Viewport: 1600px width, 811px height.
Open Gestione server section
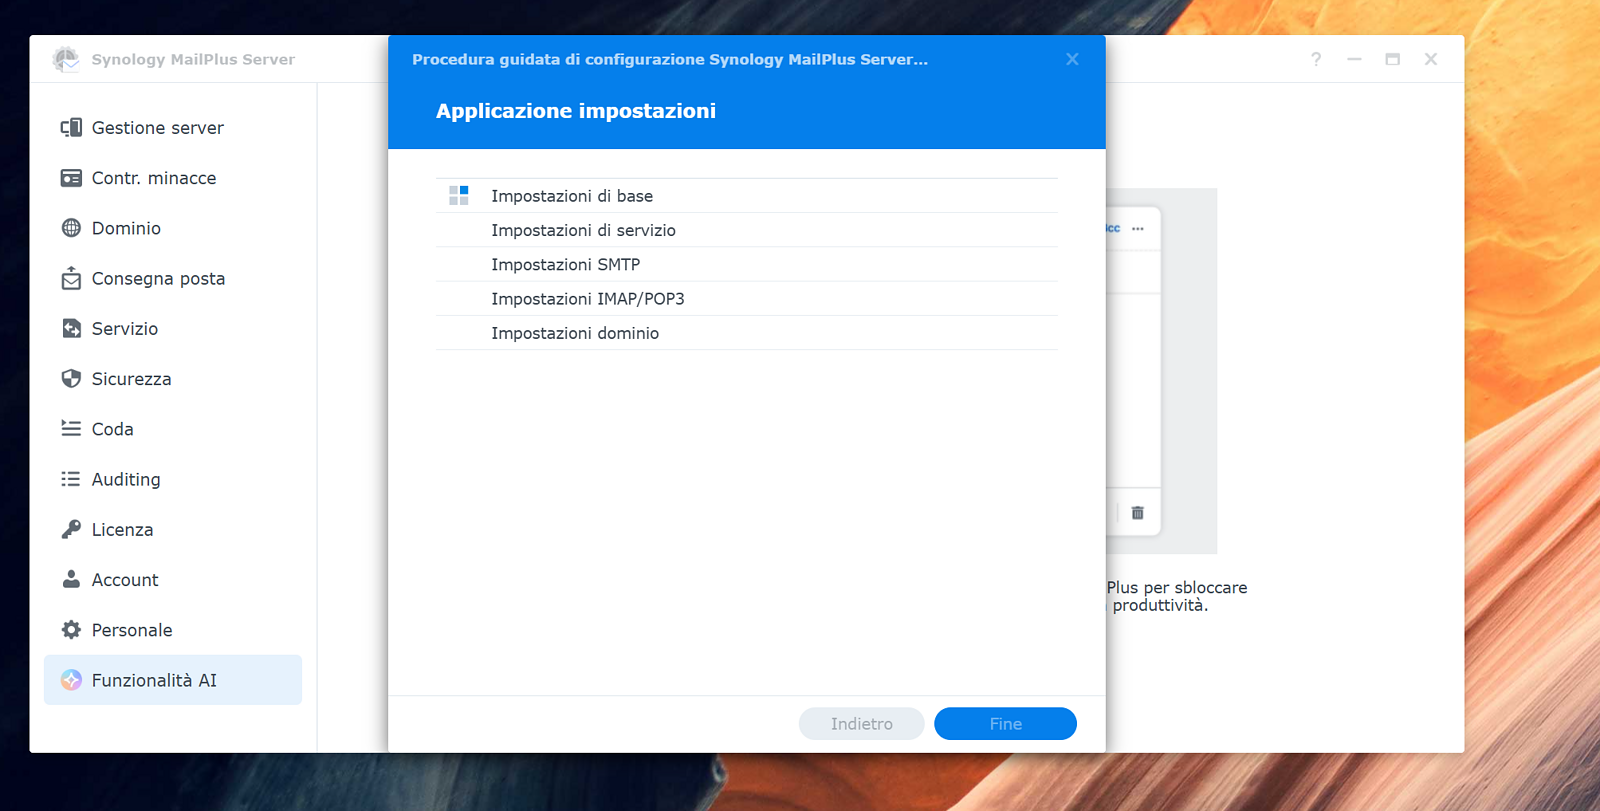[x=173, y=128]
